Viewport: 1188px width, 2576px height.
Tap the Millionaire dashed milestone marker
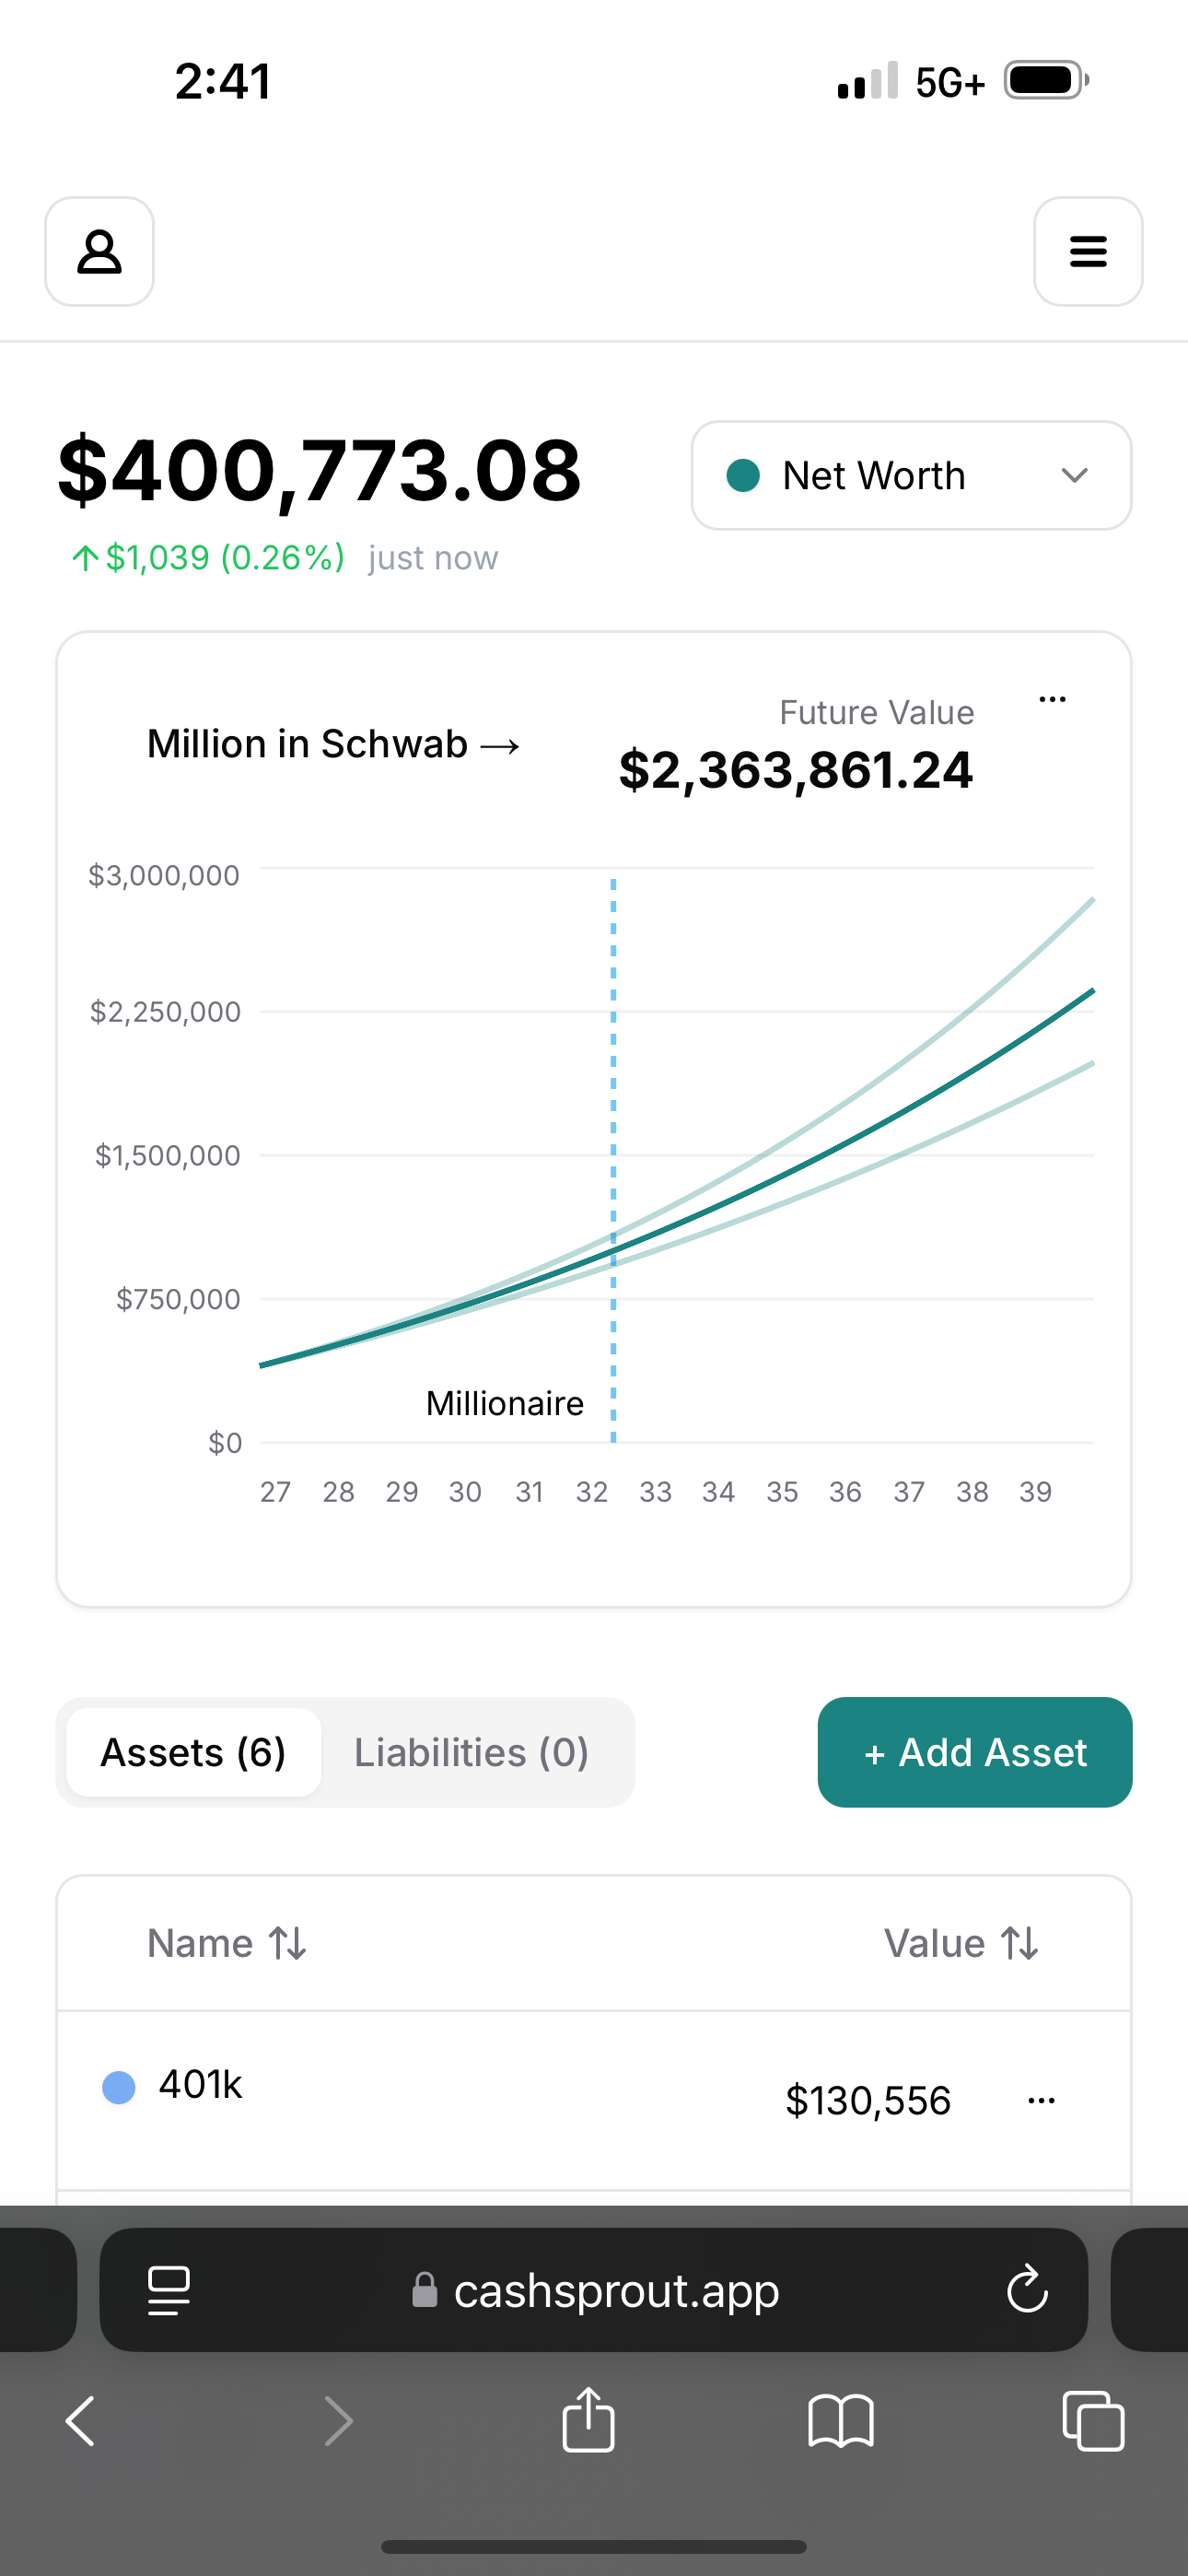pos(613,1160)
